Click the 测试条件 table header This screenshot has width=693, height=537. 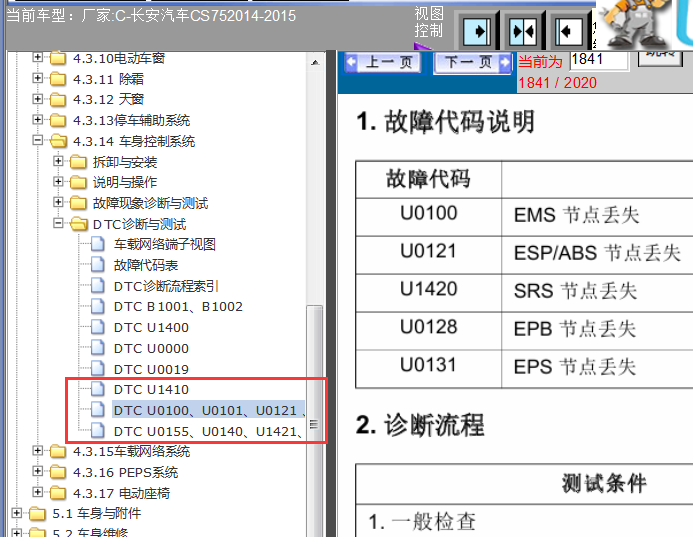pyautogui.click(x=604, y=483)
